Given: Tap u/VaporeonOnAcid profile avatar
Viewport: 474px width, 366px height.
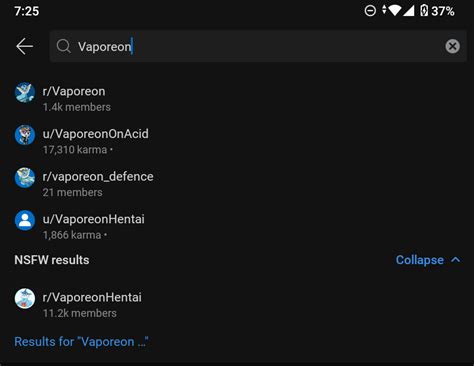Looking at the screenshot, I should click(25, 135).
